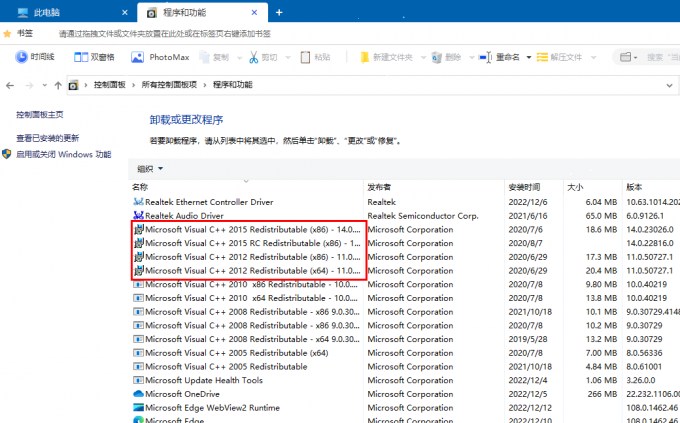
Task: Open the 组织 organize dropdown
Action: point(150,169)
